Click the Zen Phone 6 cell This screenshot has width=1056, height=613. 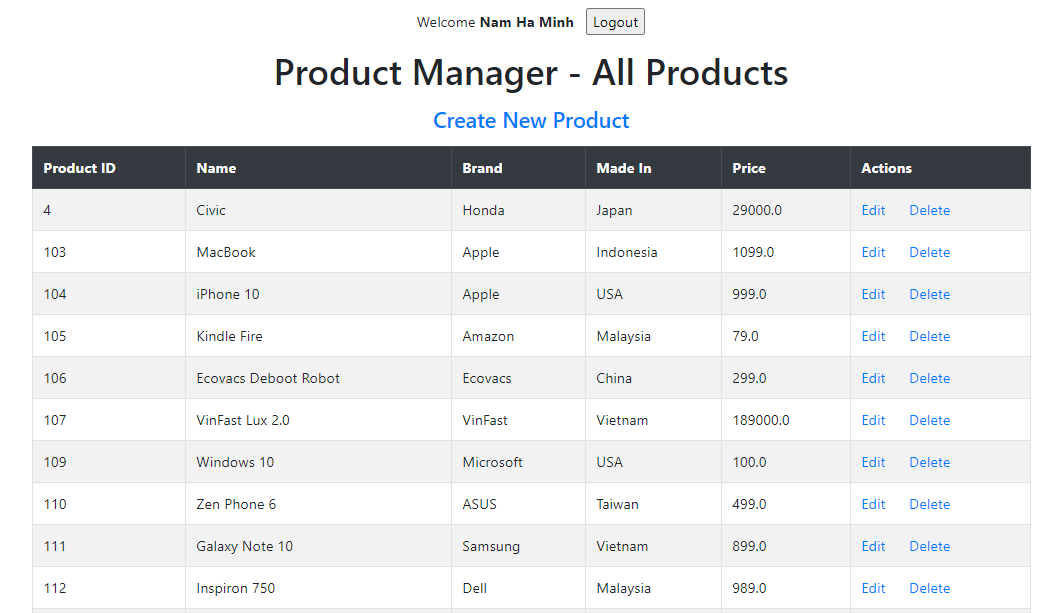point(318,504)
